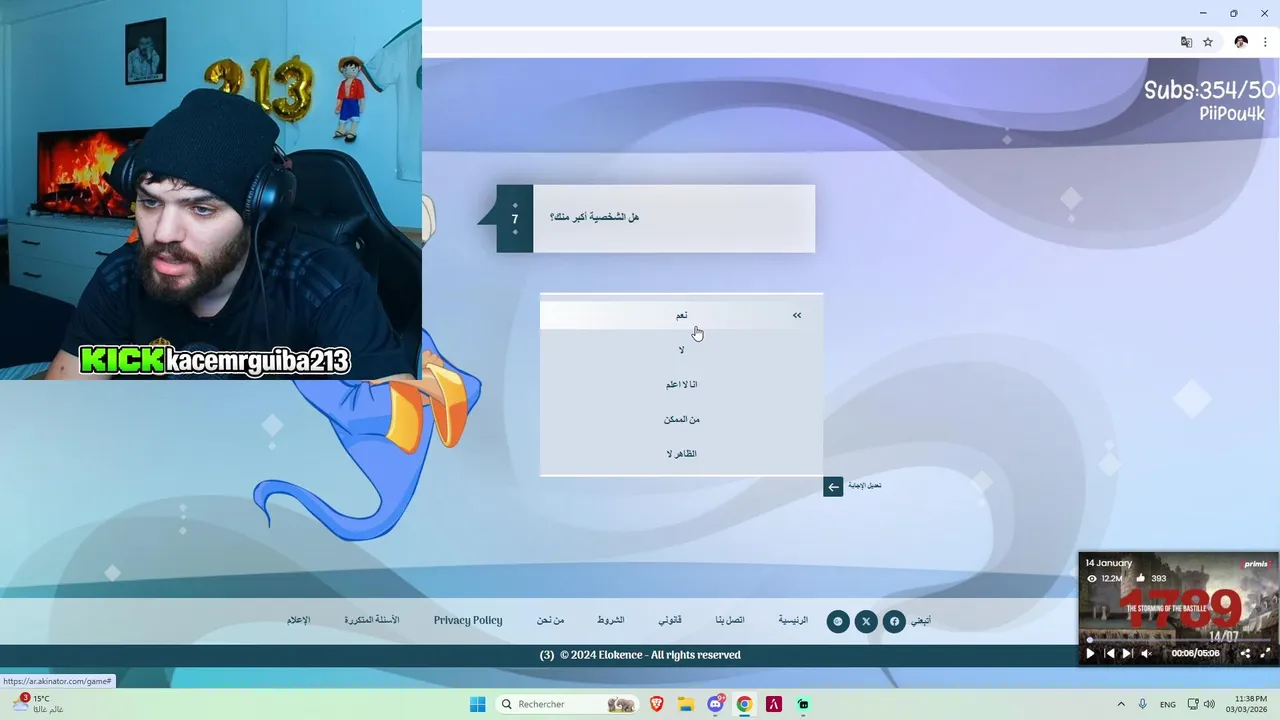The width and height of the screenshot is (1280, 720).
Task: Show hidden system tray icons
Action: click(x=1120, y=704)
